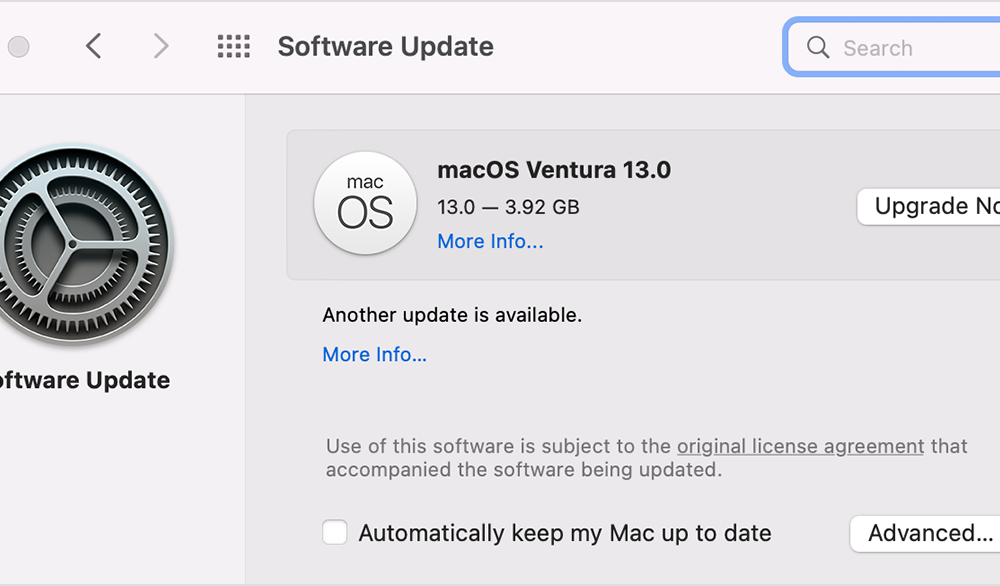Focus the Search input field
This screenshot has height=586, width=1000.
click(894, 48)
